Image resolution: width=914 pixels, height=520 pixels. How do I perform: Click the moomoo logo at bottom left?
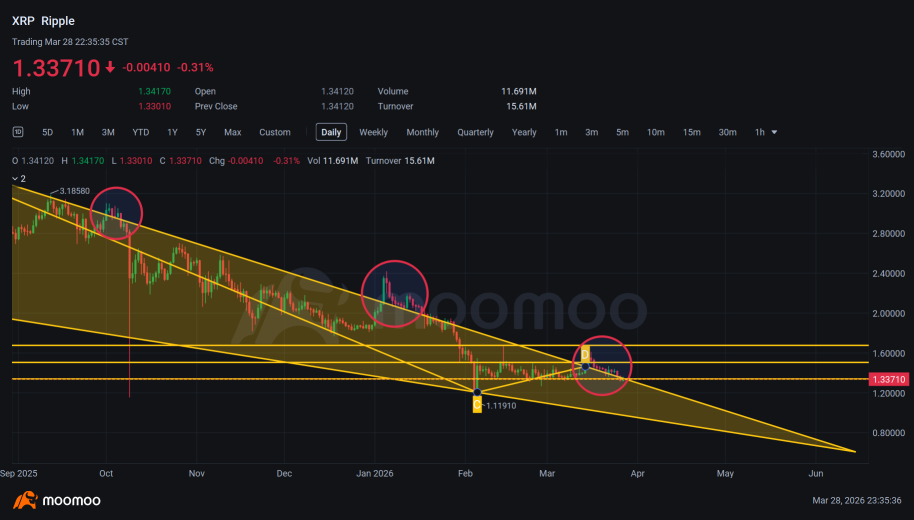tap(57, 500)
